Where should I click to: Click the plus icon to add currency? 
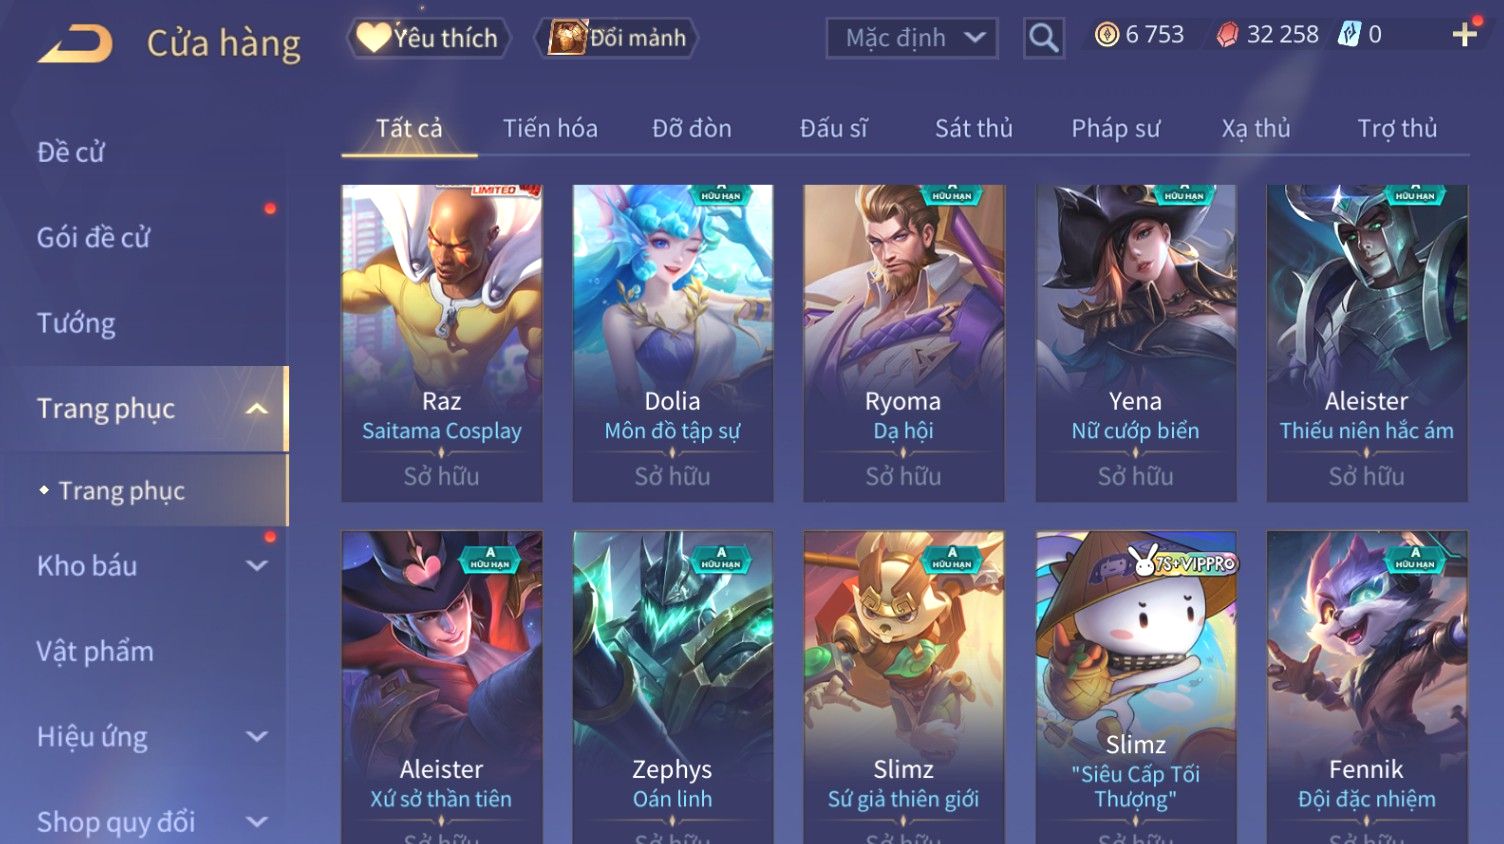click(1465, 35)
